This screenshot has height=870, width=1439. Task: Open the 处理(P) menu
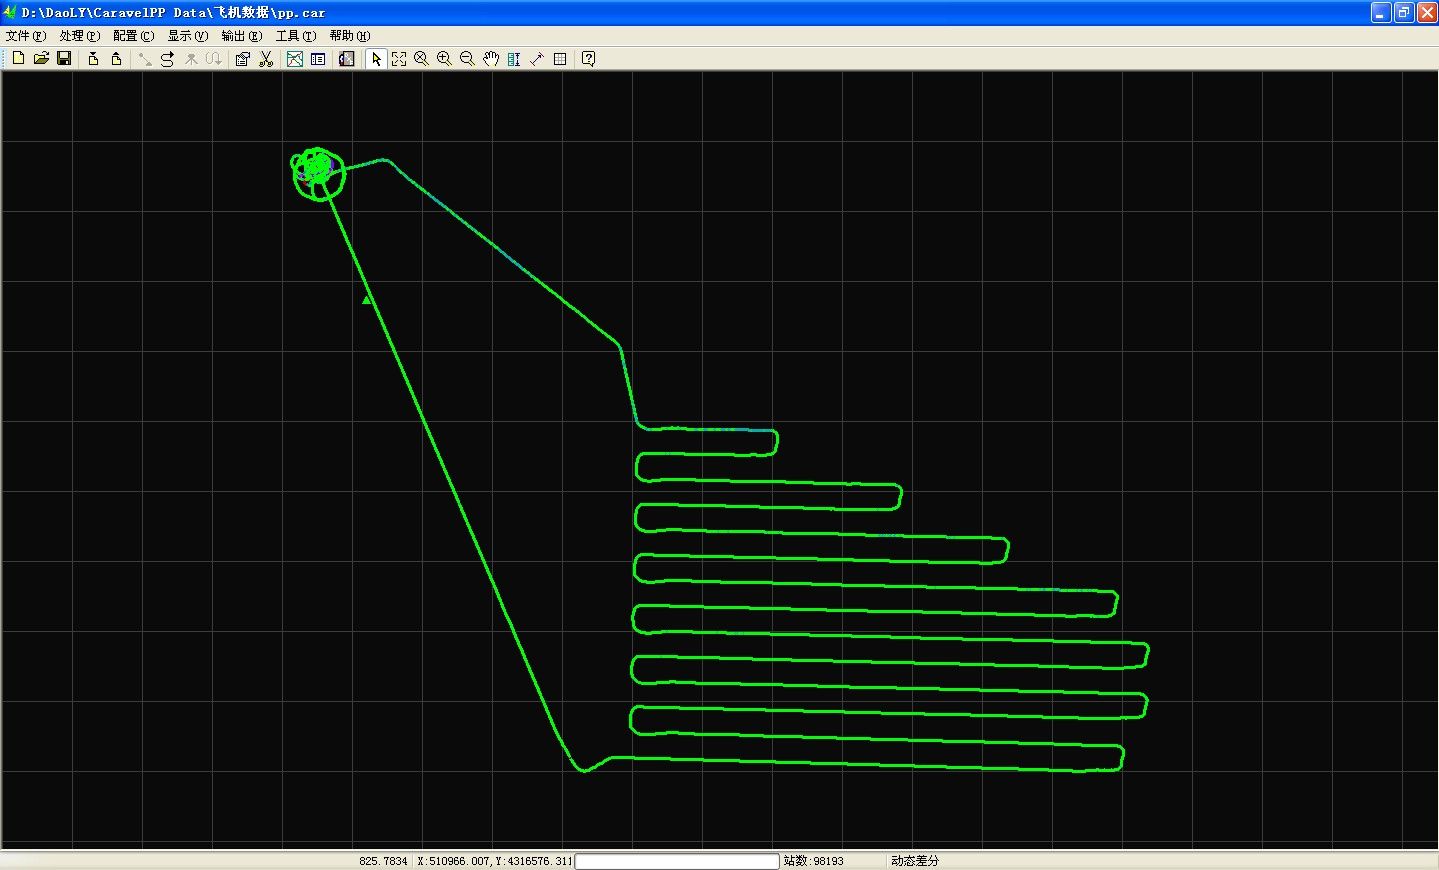click(x=80, y=36)
